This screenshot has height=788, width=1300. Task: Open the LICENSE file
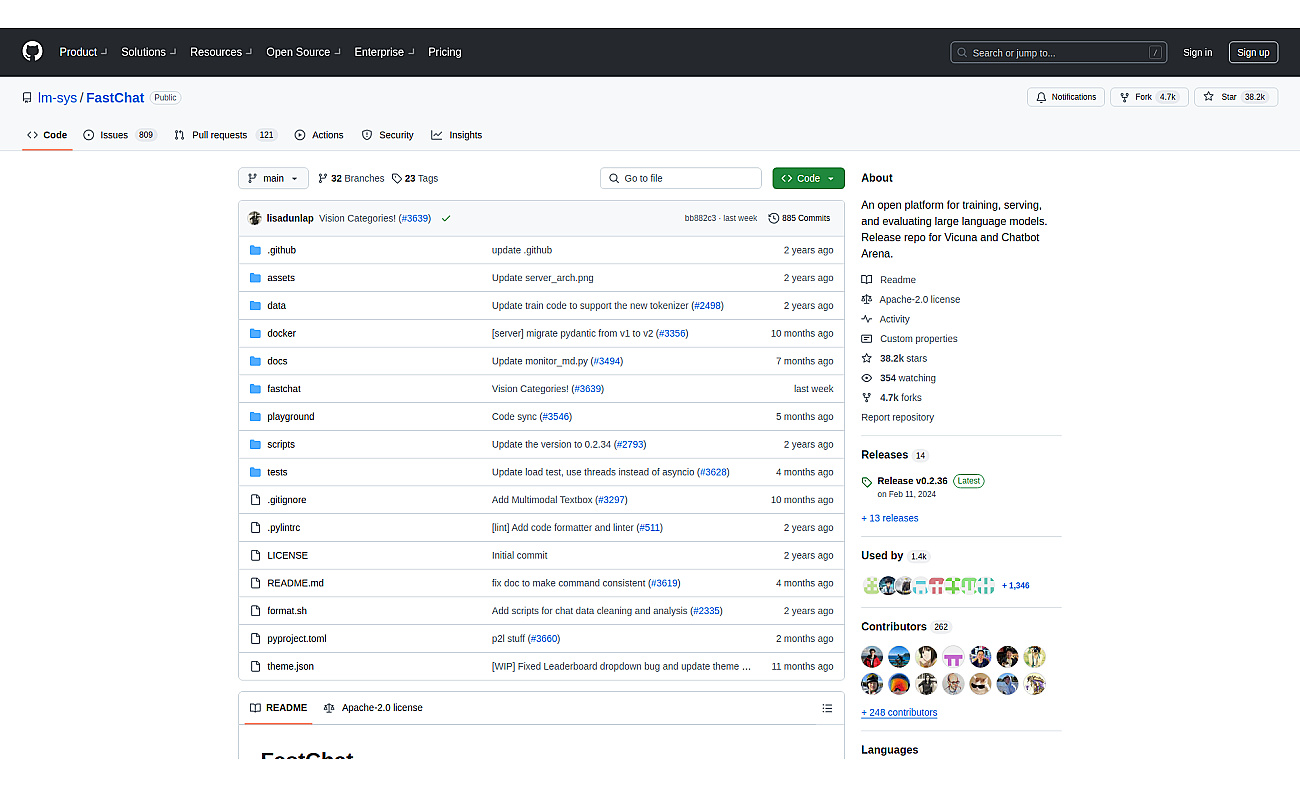(287, 555)
